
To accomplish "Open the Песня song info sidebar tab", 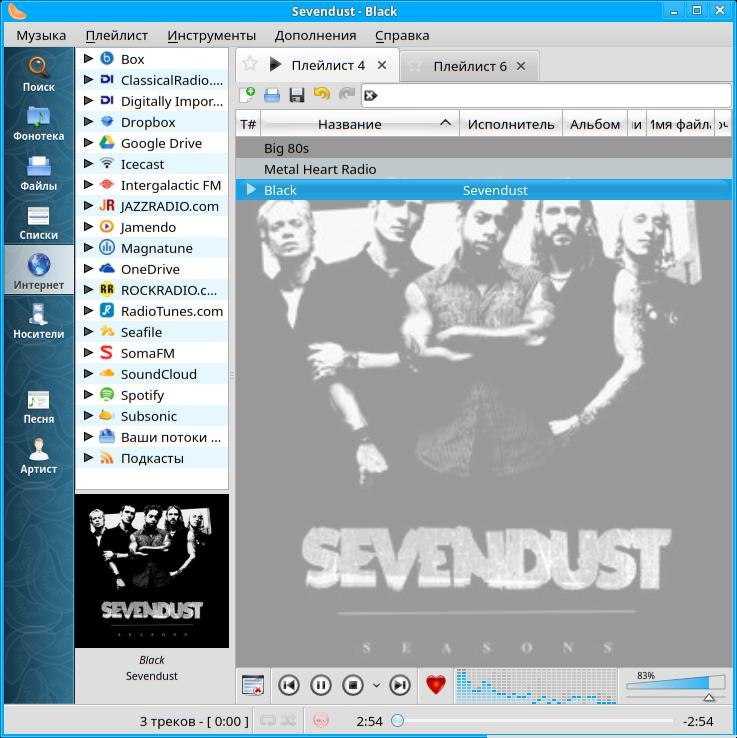I will tap(39, 407).
